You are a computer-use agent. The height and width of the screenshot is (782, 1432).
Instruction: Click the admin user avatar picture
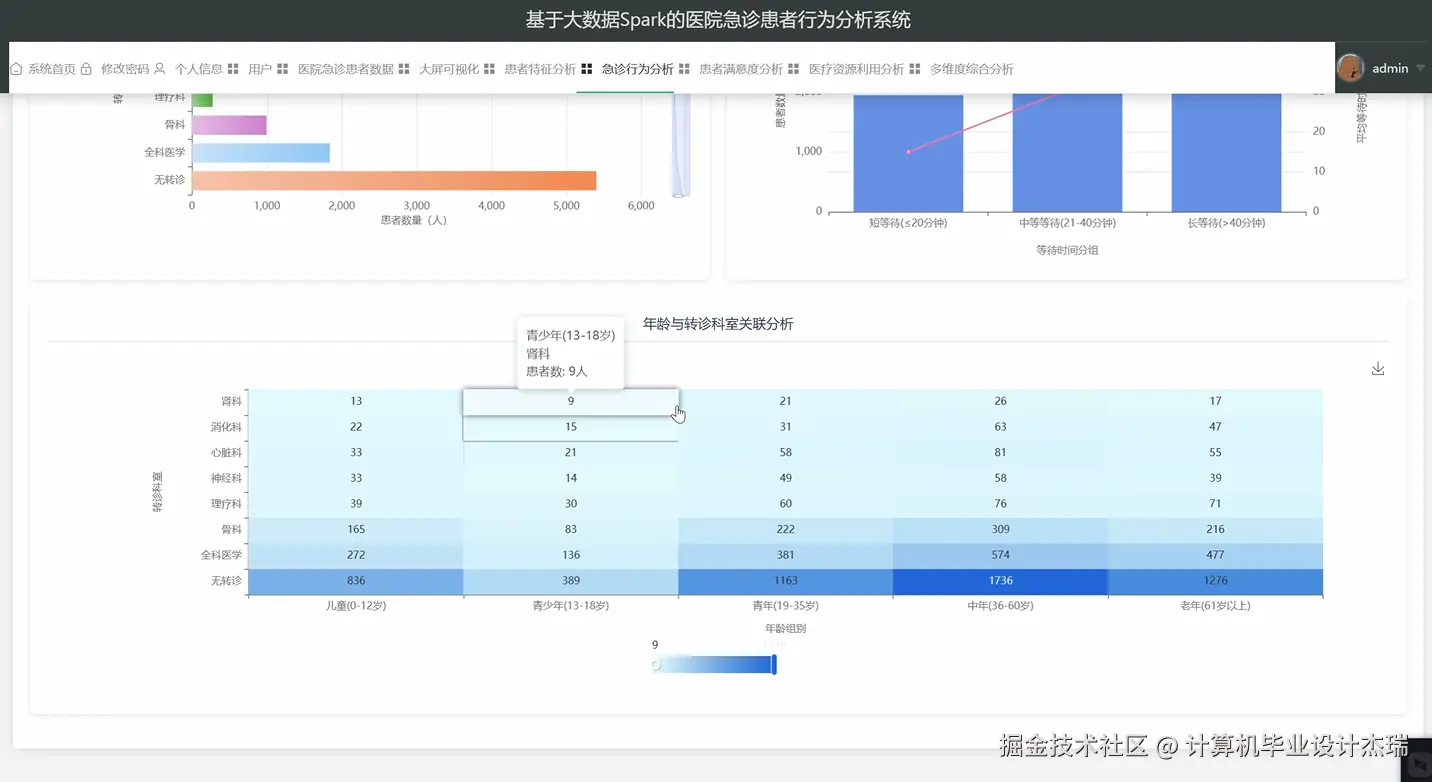pyautogui.click(x=1351, y=67)
